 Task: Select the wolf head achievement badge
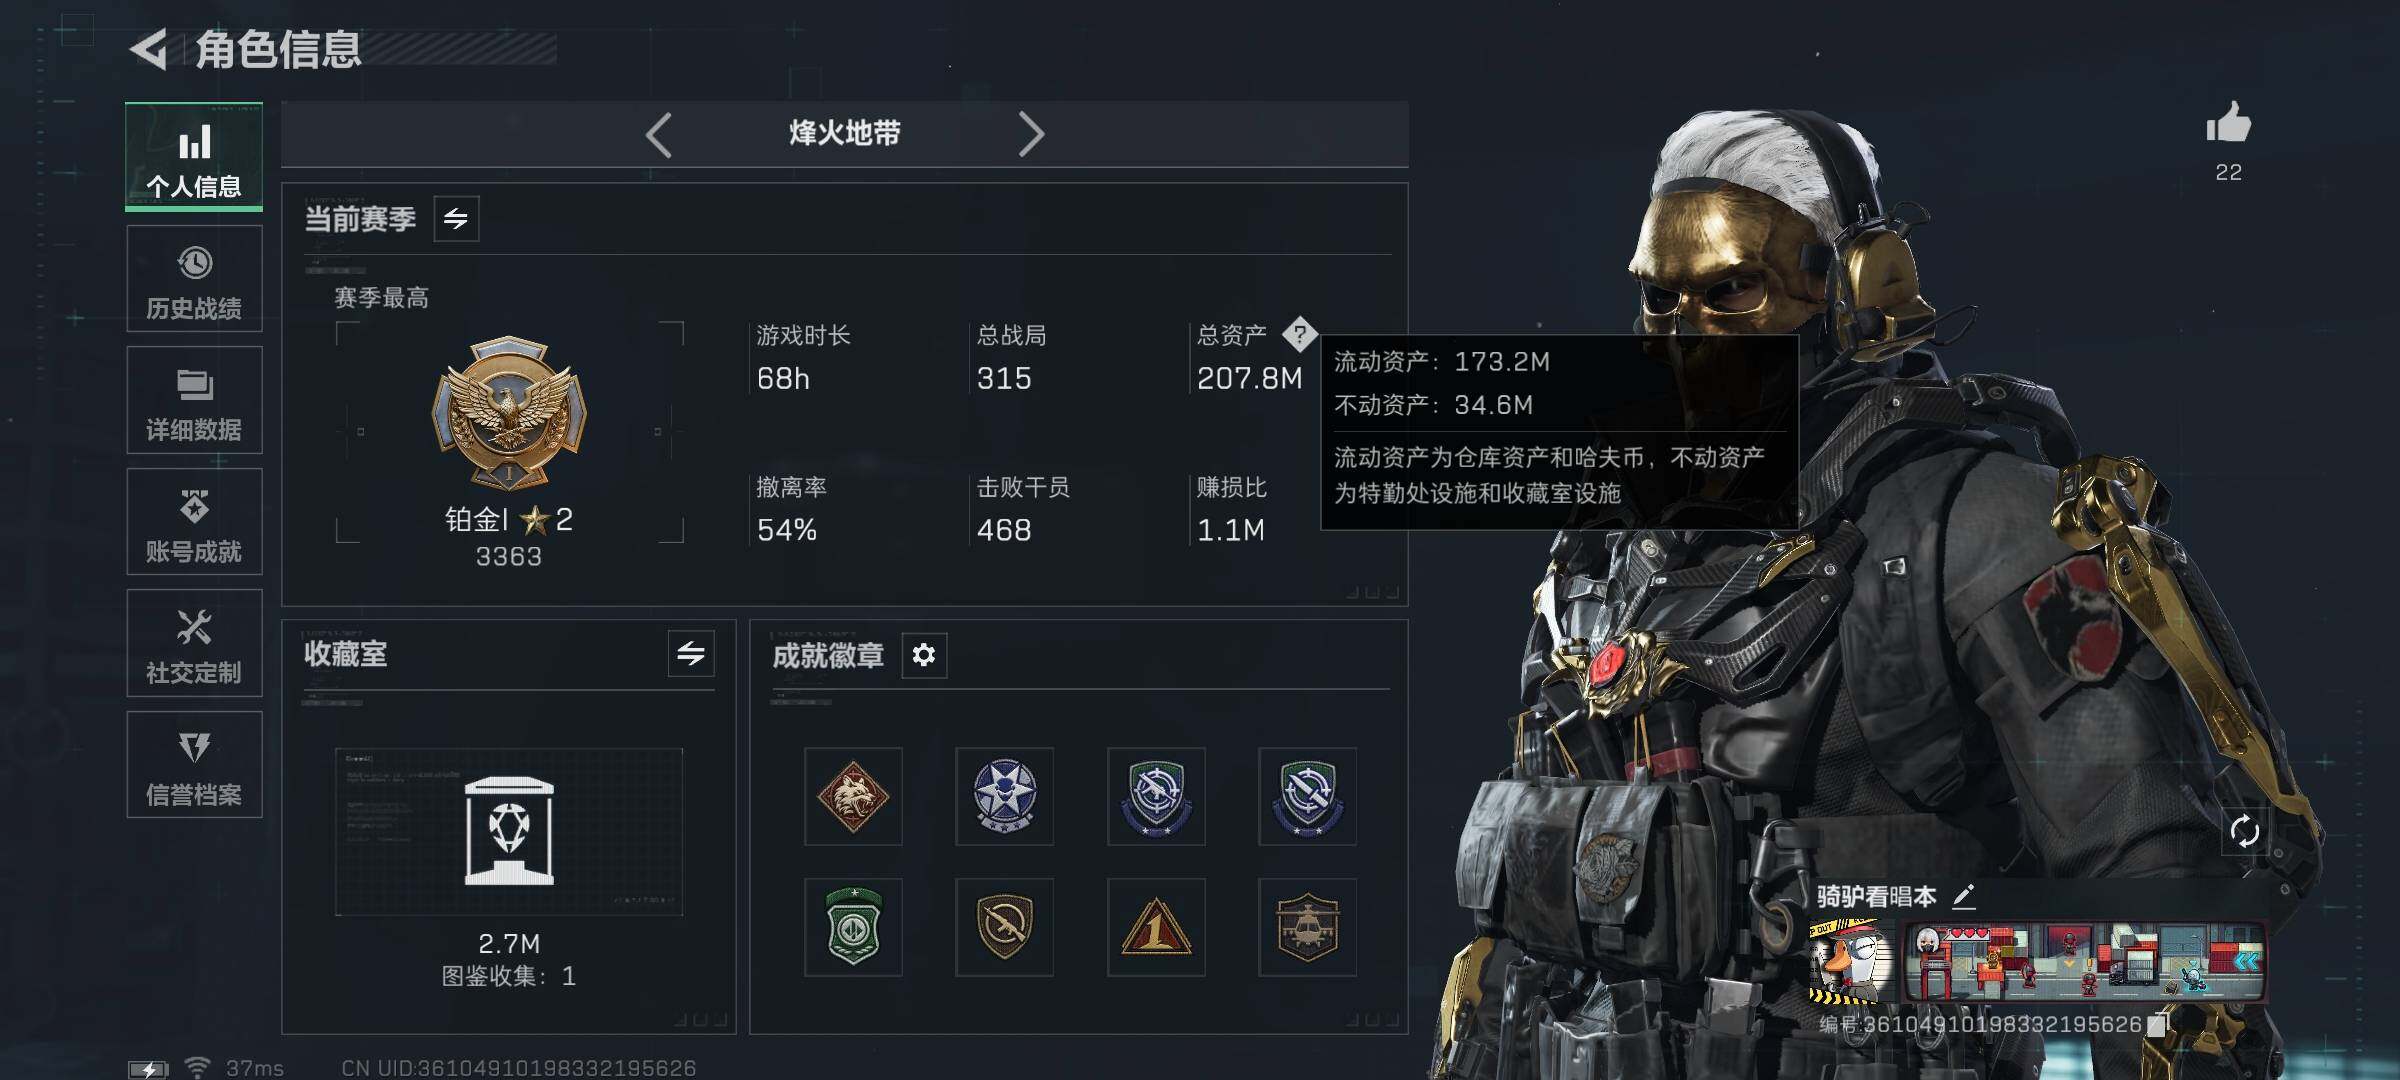853,796
